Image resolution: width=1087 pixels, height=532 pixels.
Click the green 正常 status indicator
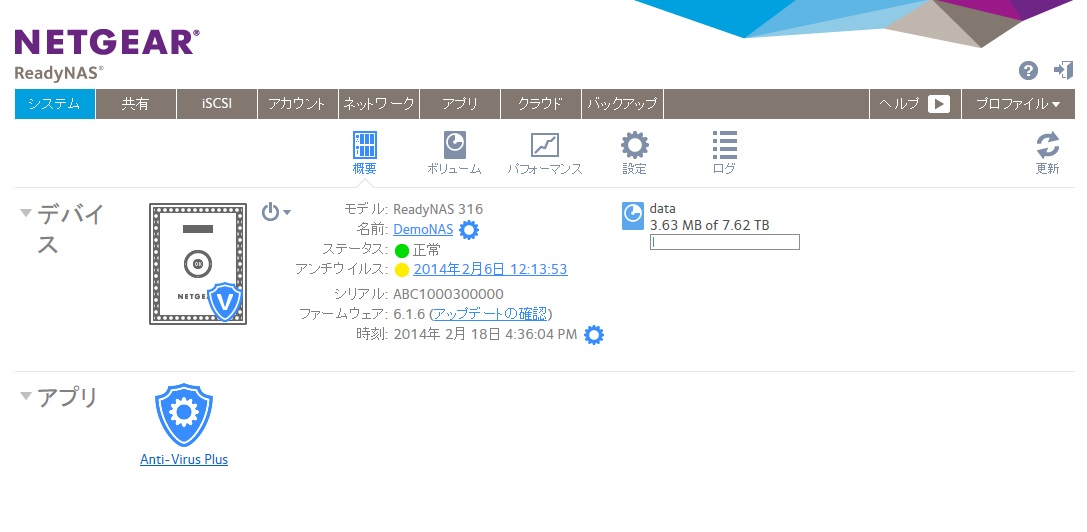click(x=401, y=250)
